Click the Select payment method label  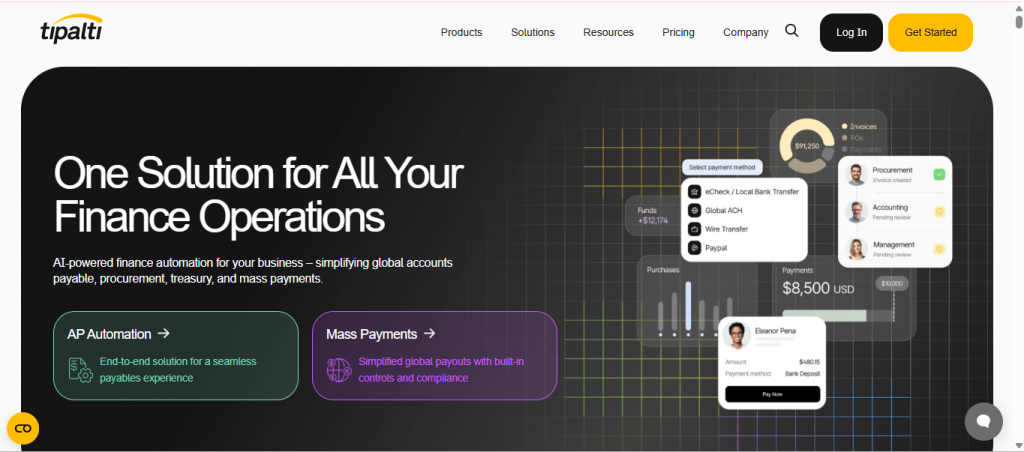(722, 167)
